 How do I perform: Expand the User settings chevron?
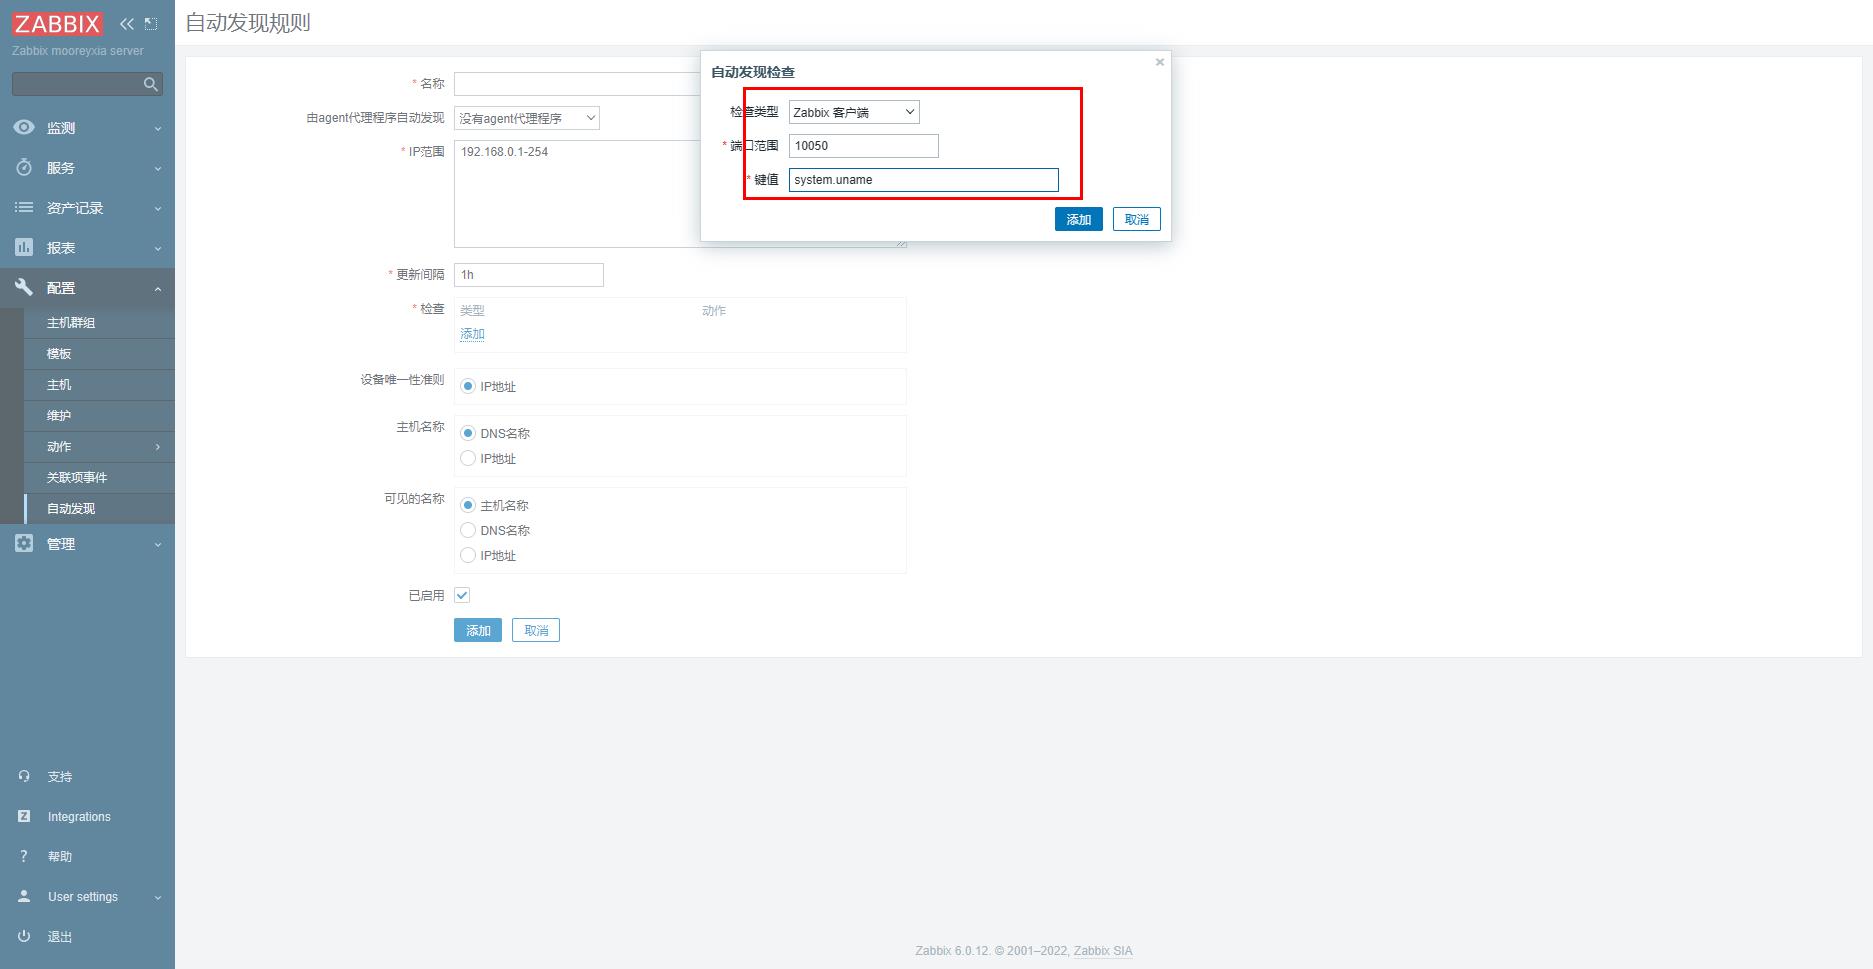(x=158, y=898)
